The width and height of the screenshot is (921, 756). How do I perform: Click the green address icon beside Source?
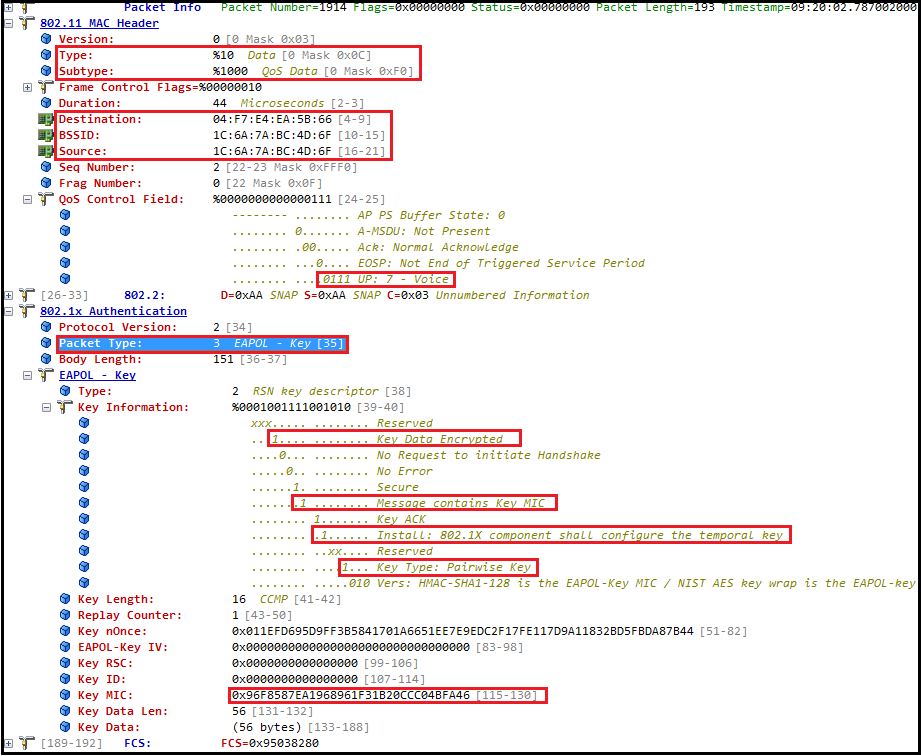click(x=46, y=151)
